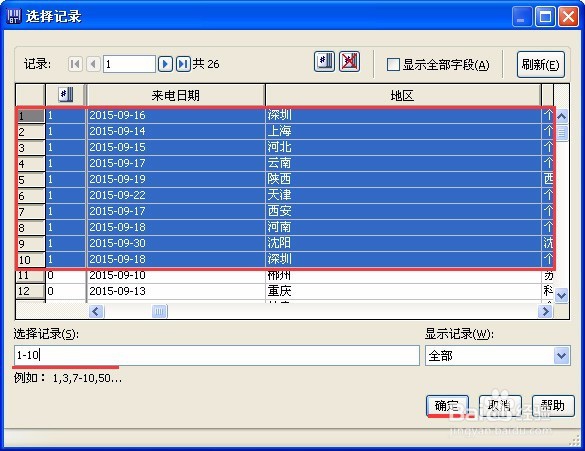Click region cell 重庆
This screenshot has height=451, width=585.
[x=403, y=291]
